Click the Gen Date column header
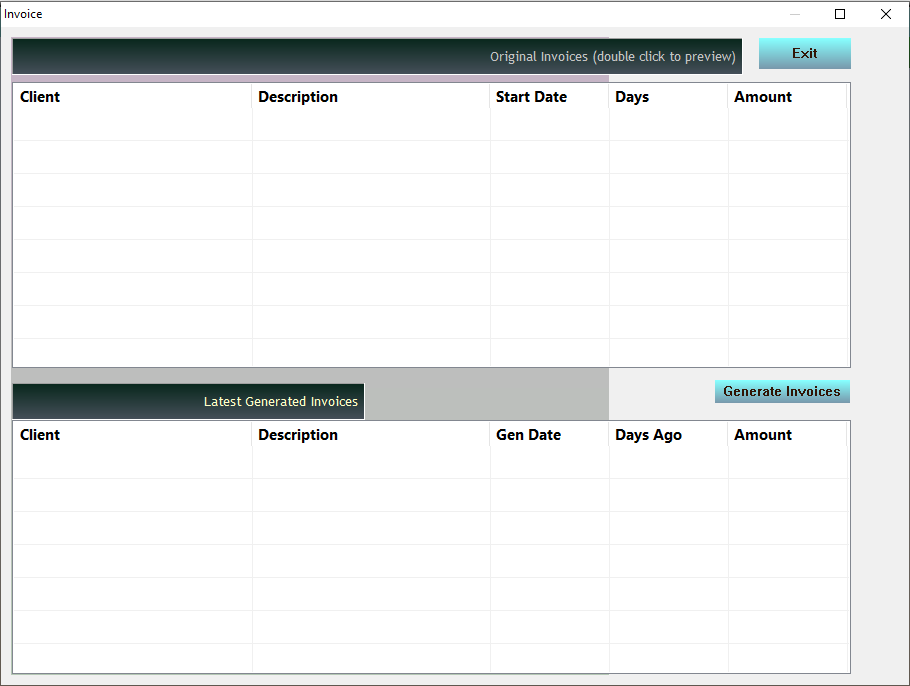Image resolution: width=910 pixels, height=686 pixels. [x=529, y=435]
